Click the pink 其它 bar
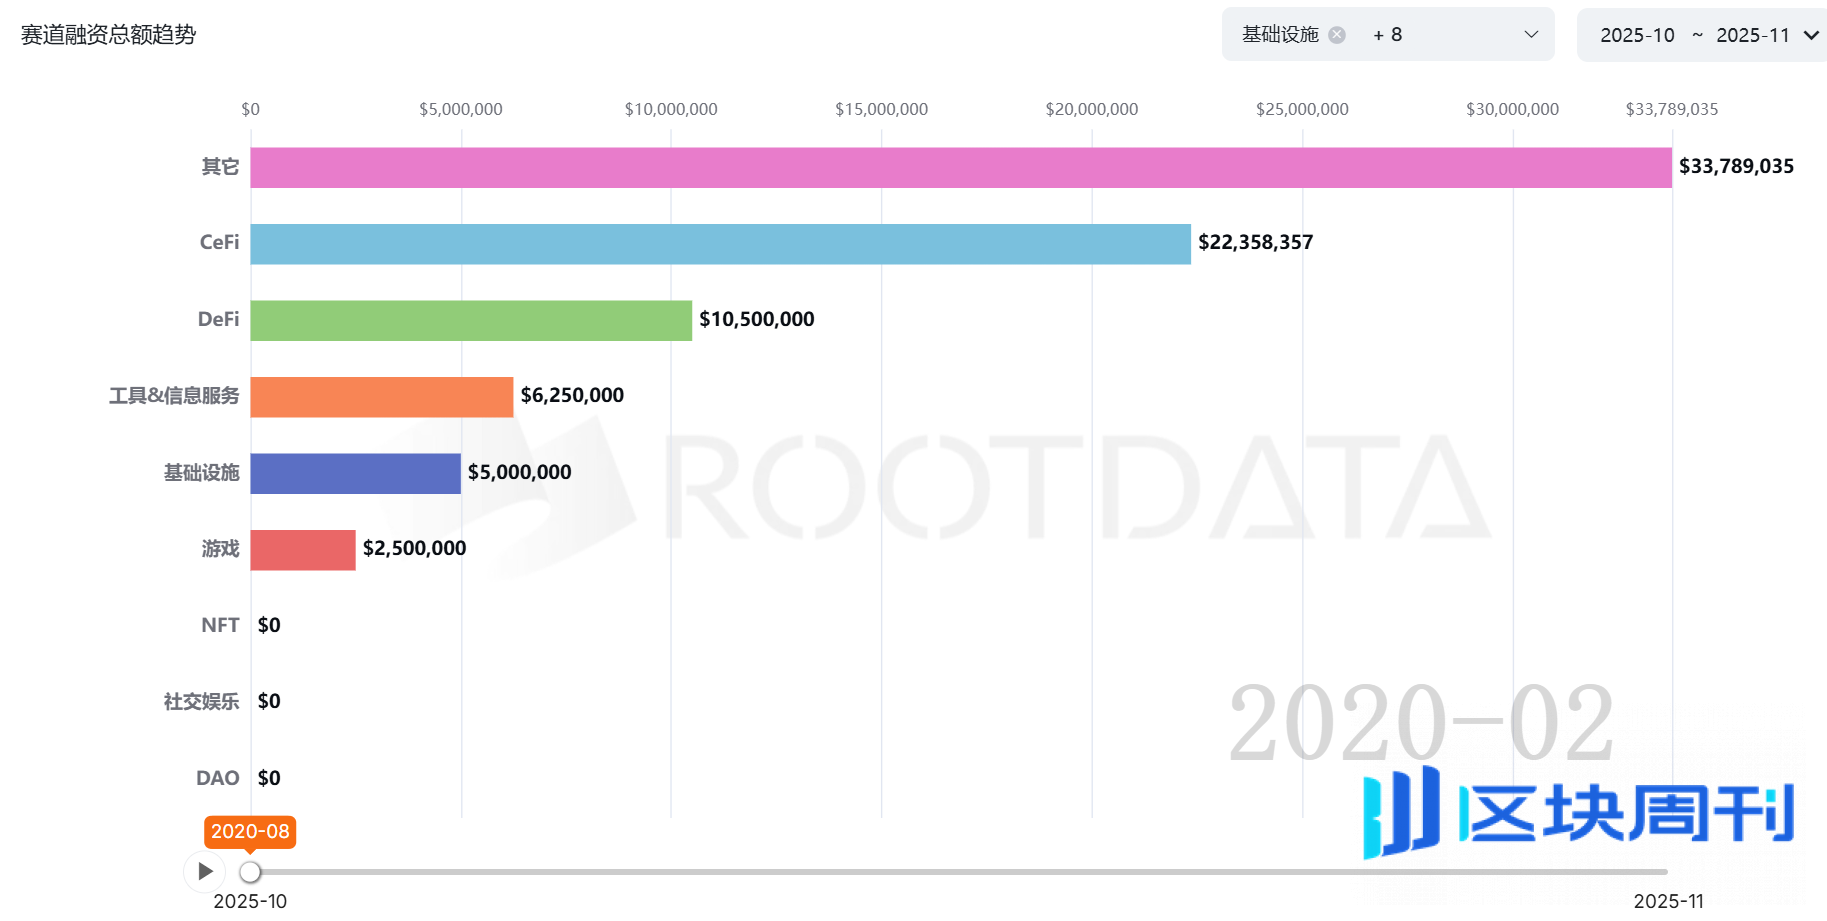Viewport: 1827px width, 921px height. (960, 168)
